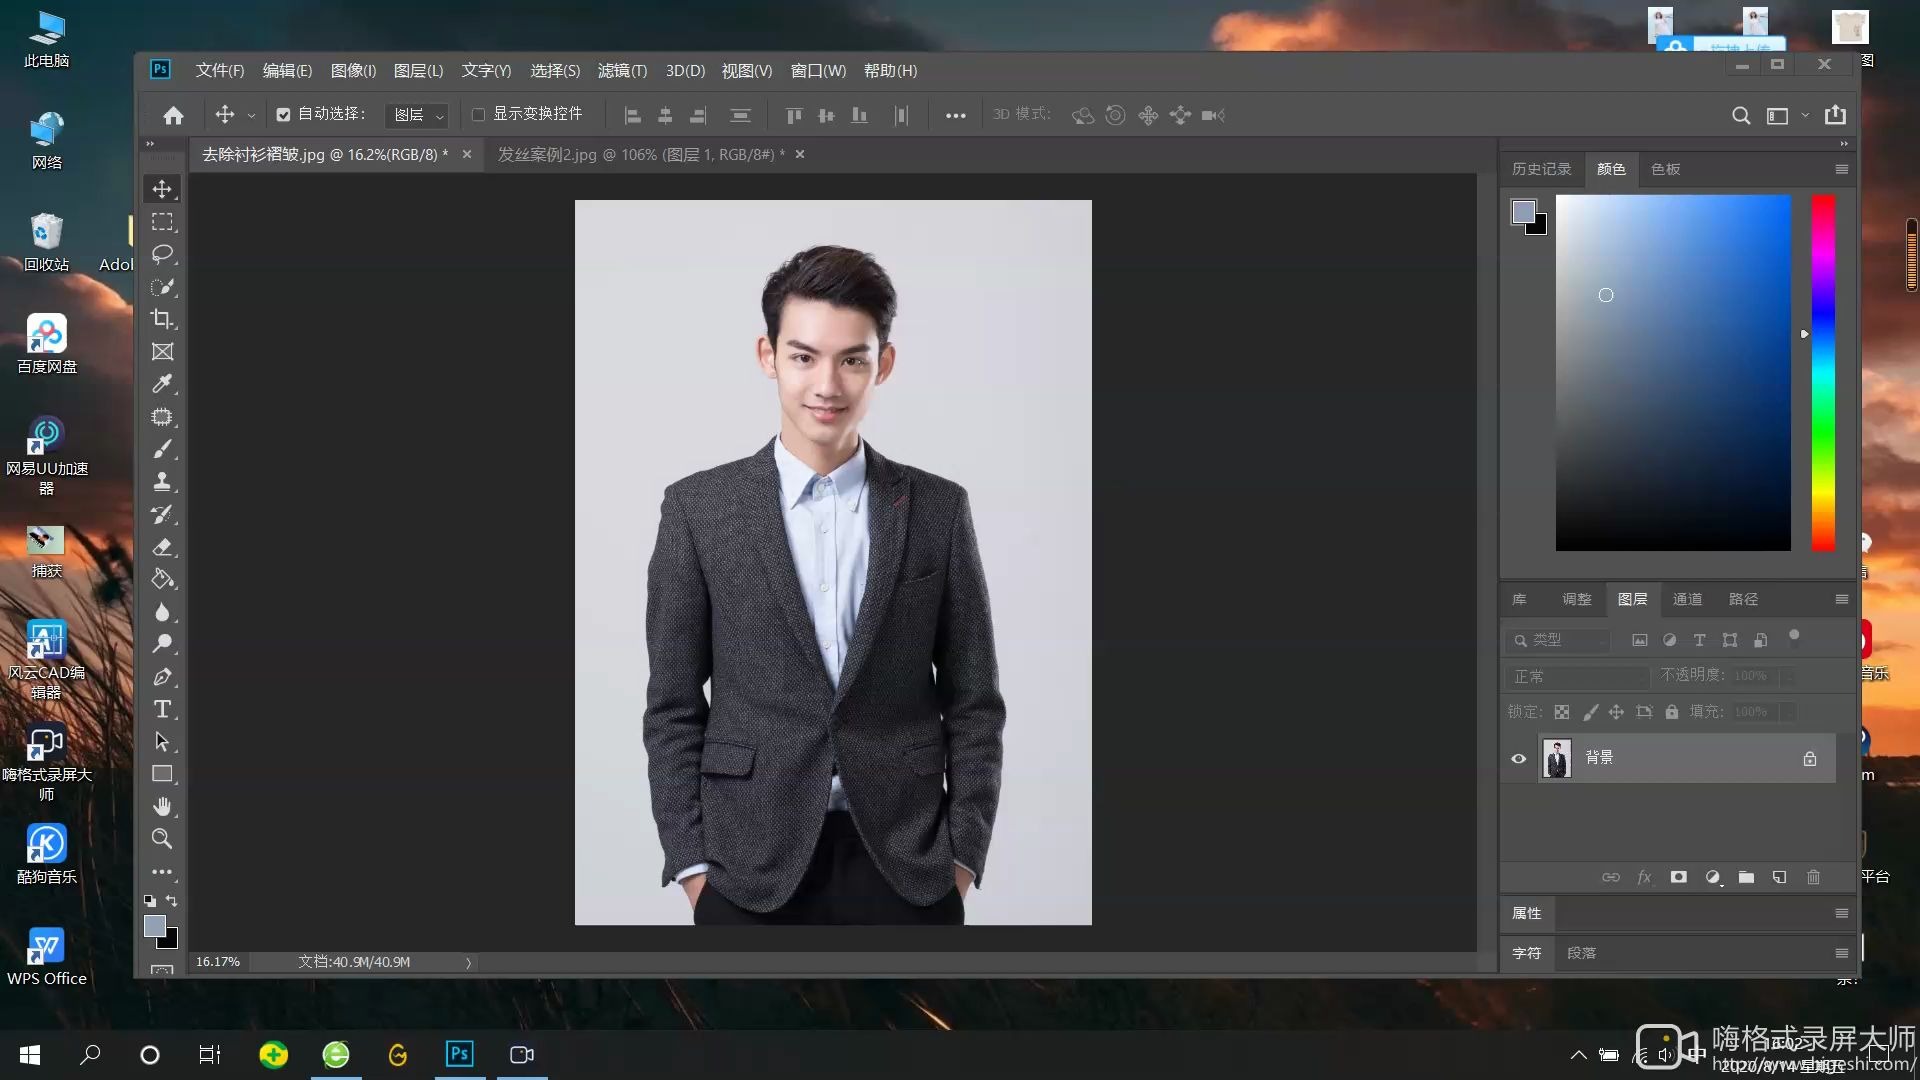Click the create new layer icon
The image size is (1920, 1080).
tap(1779, 877)
